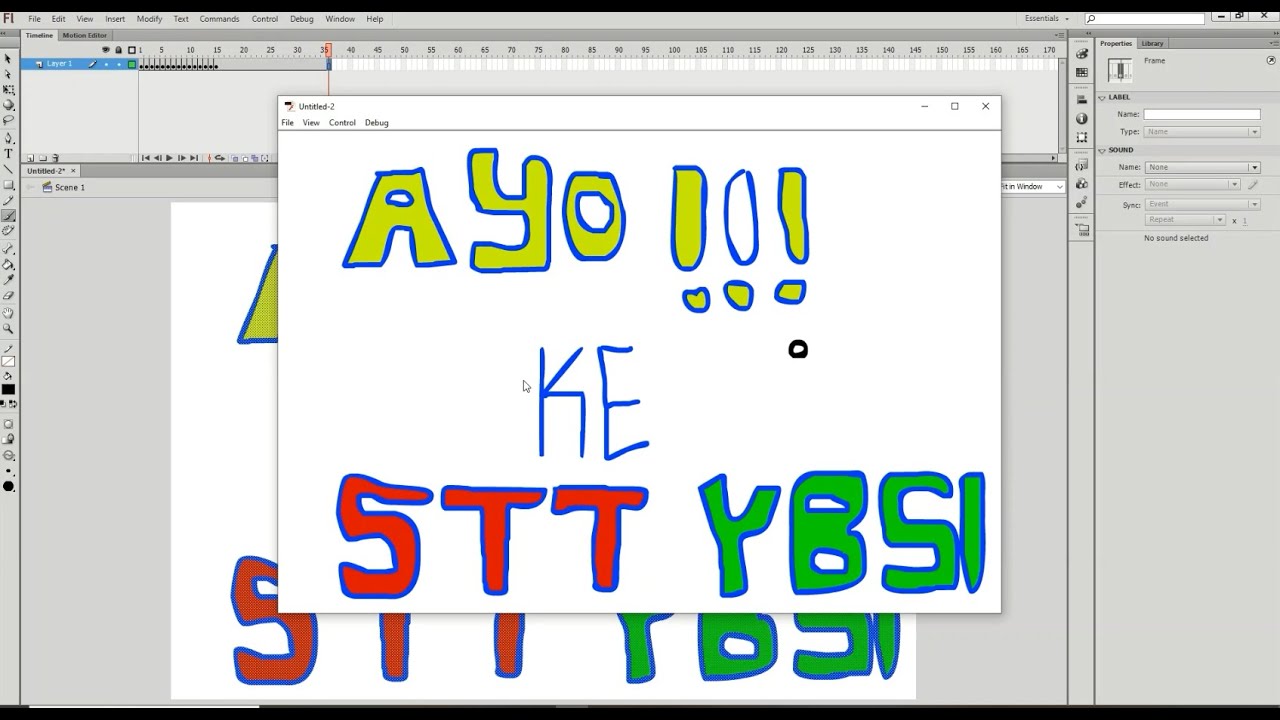The image size is (1280, 720).
Task: Open the sound Sync dropdown
Action: (x=1202, y=204)
